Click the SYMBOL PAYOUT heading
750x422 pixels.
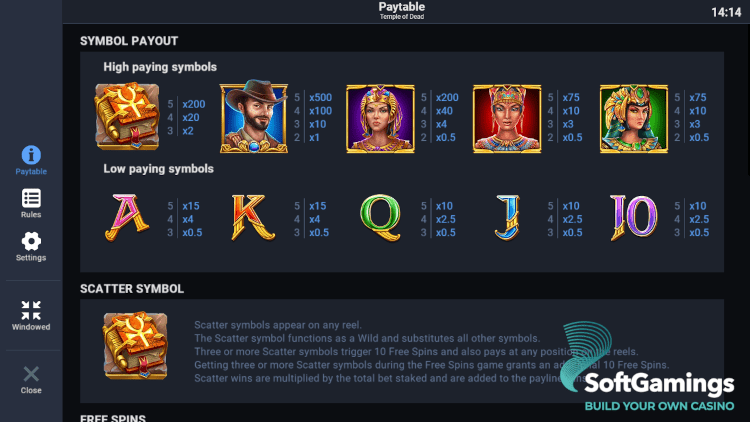coord(129,41)
